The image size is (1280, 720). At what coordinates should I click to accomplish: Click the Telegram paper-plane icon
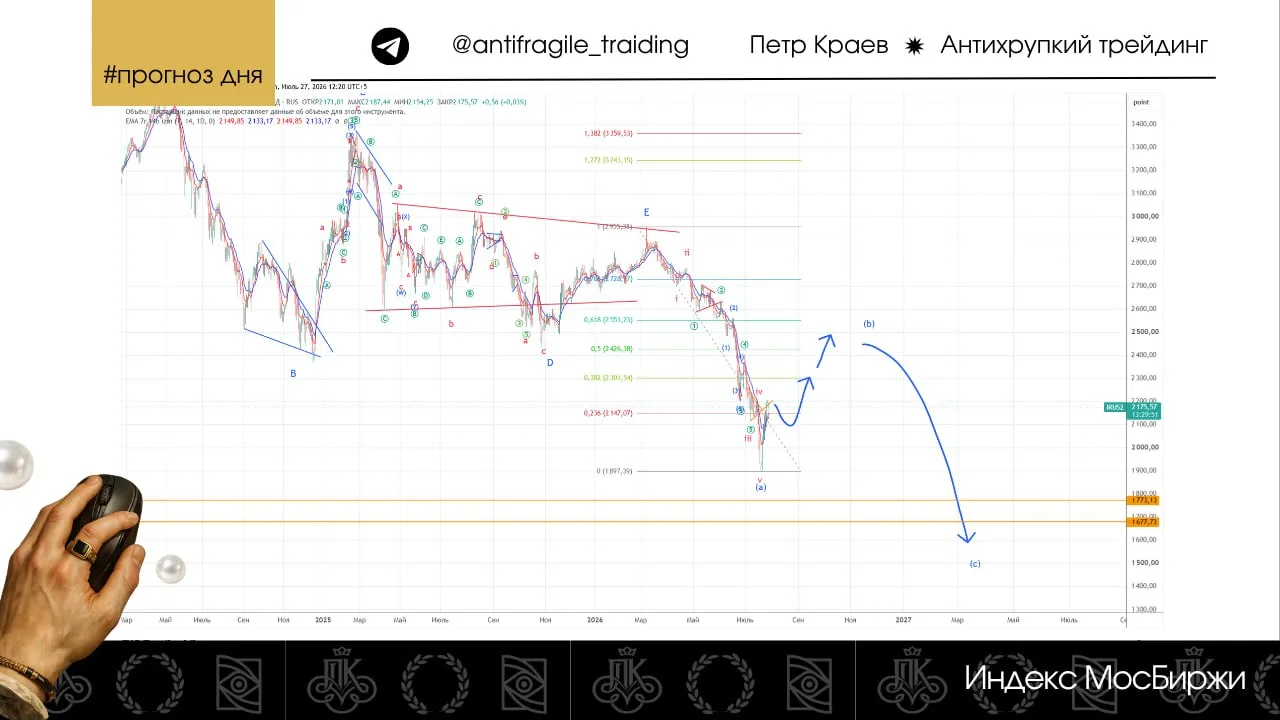coord(390,46)
